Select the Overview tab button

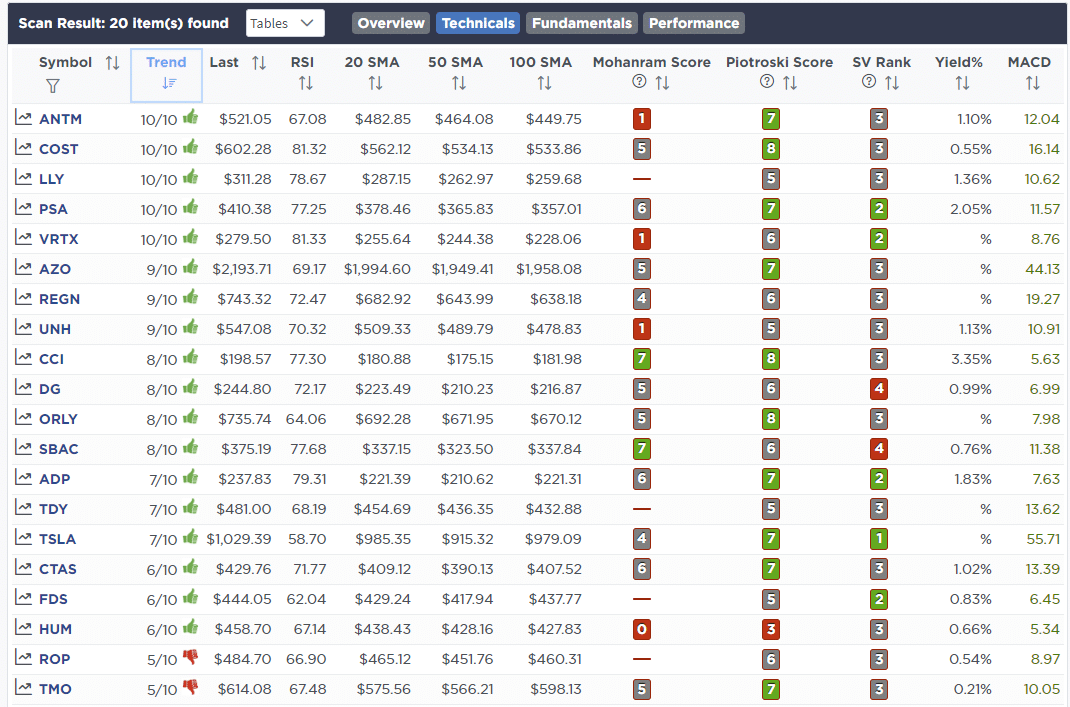(x=391, y=23)
